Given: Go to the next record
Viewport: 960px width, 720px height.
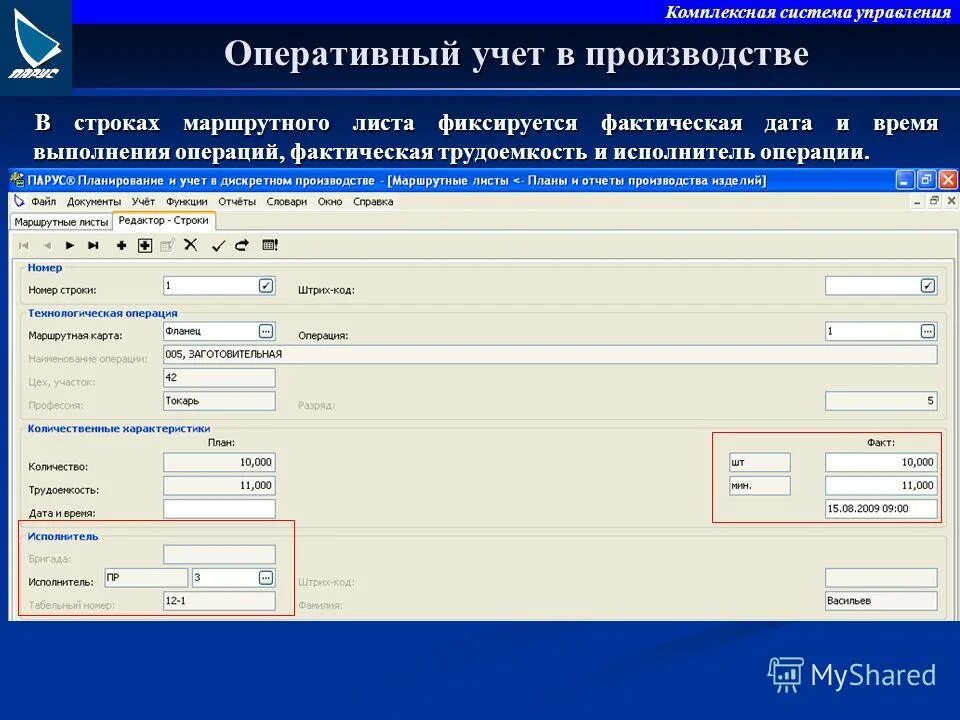Looking at the screenshot, I should pos(69,244).
